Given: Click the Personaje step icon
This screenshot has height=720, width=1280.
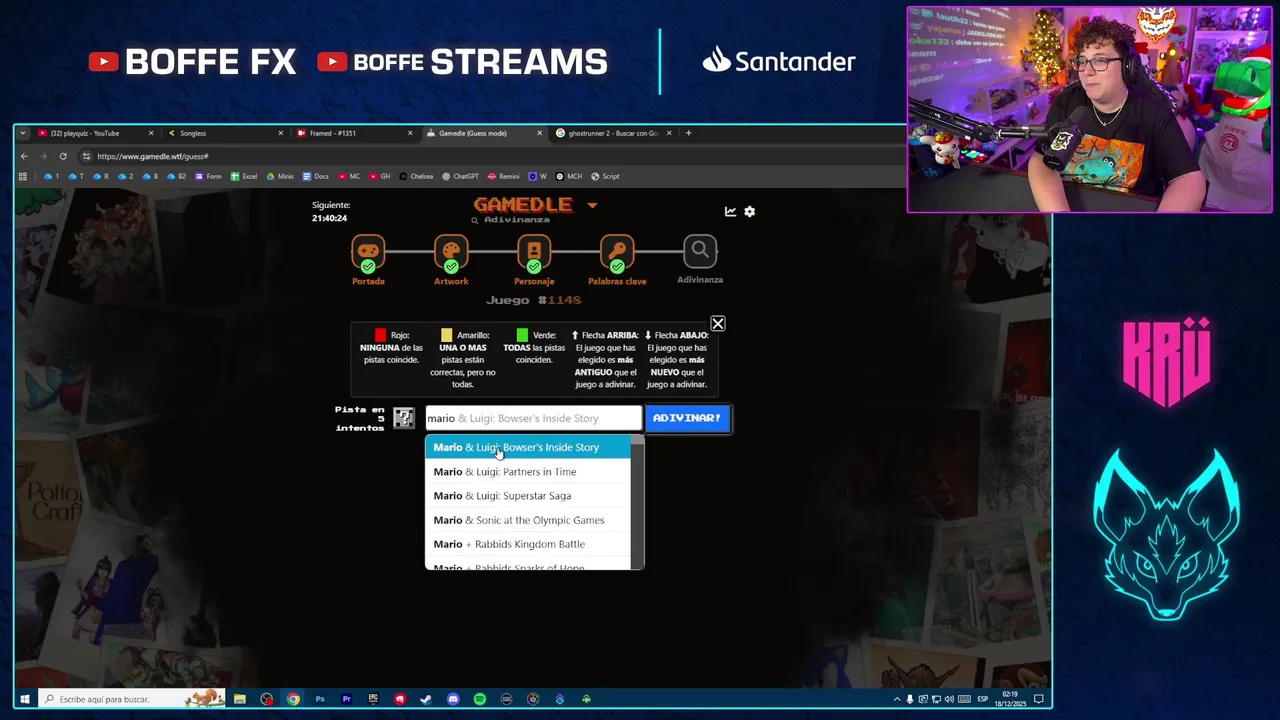Looking at the screenshot, I should pos(534,251).
